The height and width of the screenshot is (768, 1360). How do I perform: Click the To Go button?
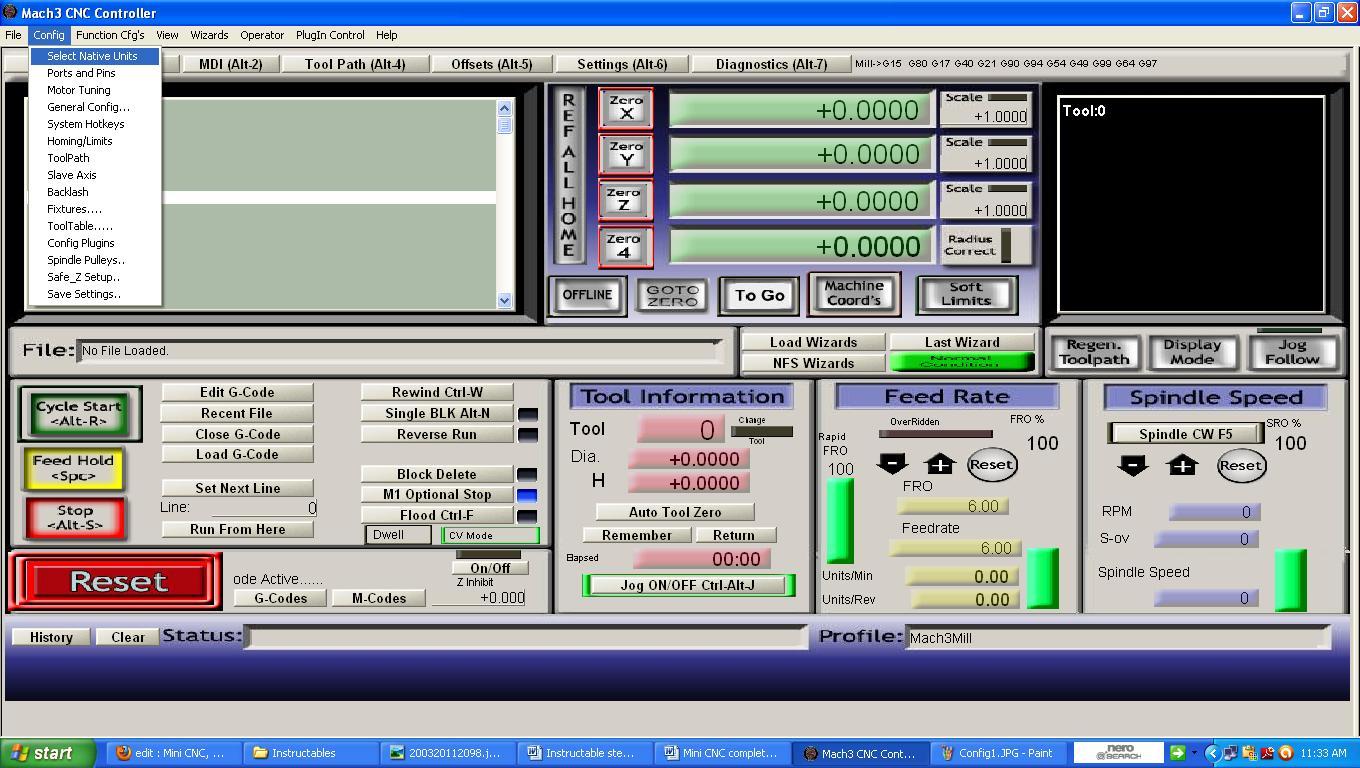[760, 295]
